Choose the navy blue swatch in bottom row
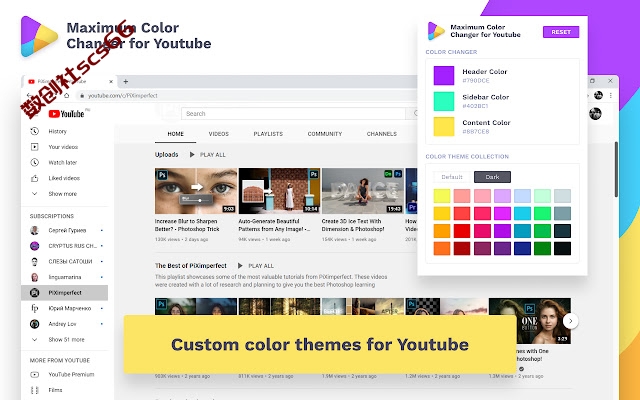The height and width of the screenshot is (400, 640). tap(522, 249)
